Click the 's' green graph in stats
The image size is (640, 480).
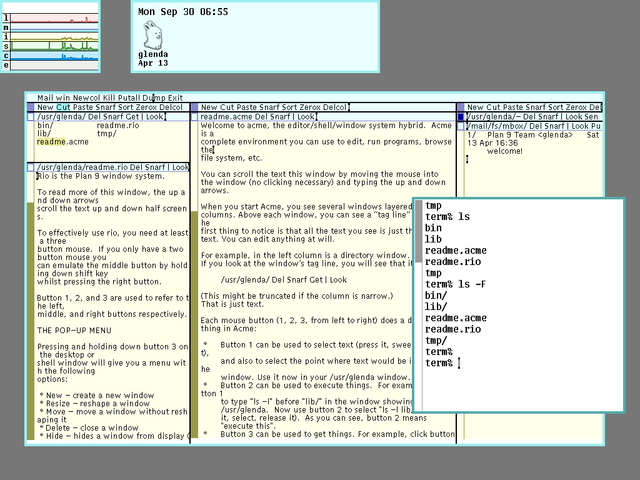pyautogui.click(x=54, y=46)
